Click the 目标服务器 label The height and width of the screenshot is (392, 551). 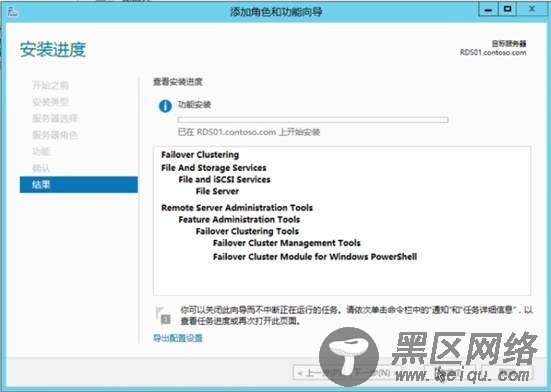[509, 44]
